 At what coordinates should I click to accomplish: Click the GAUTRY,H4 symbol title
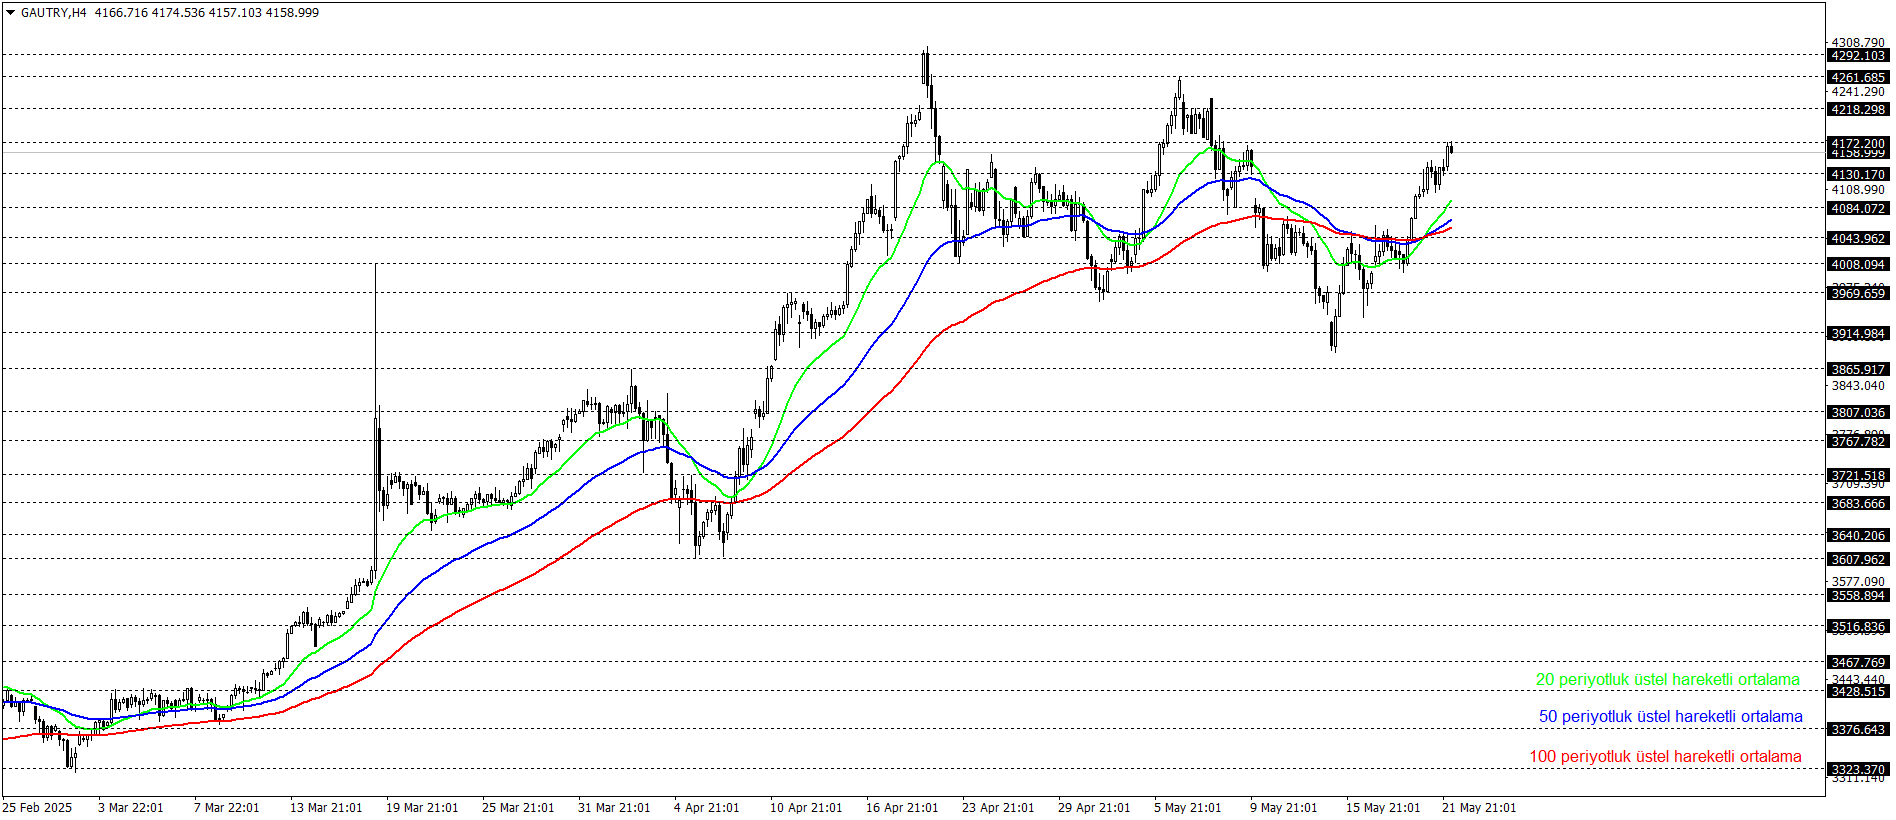click(x=54, y=13)
